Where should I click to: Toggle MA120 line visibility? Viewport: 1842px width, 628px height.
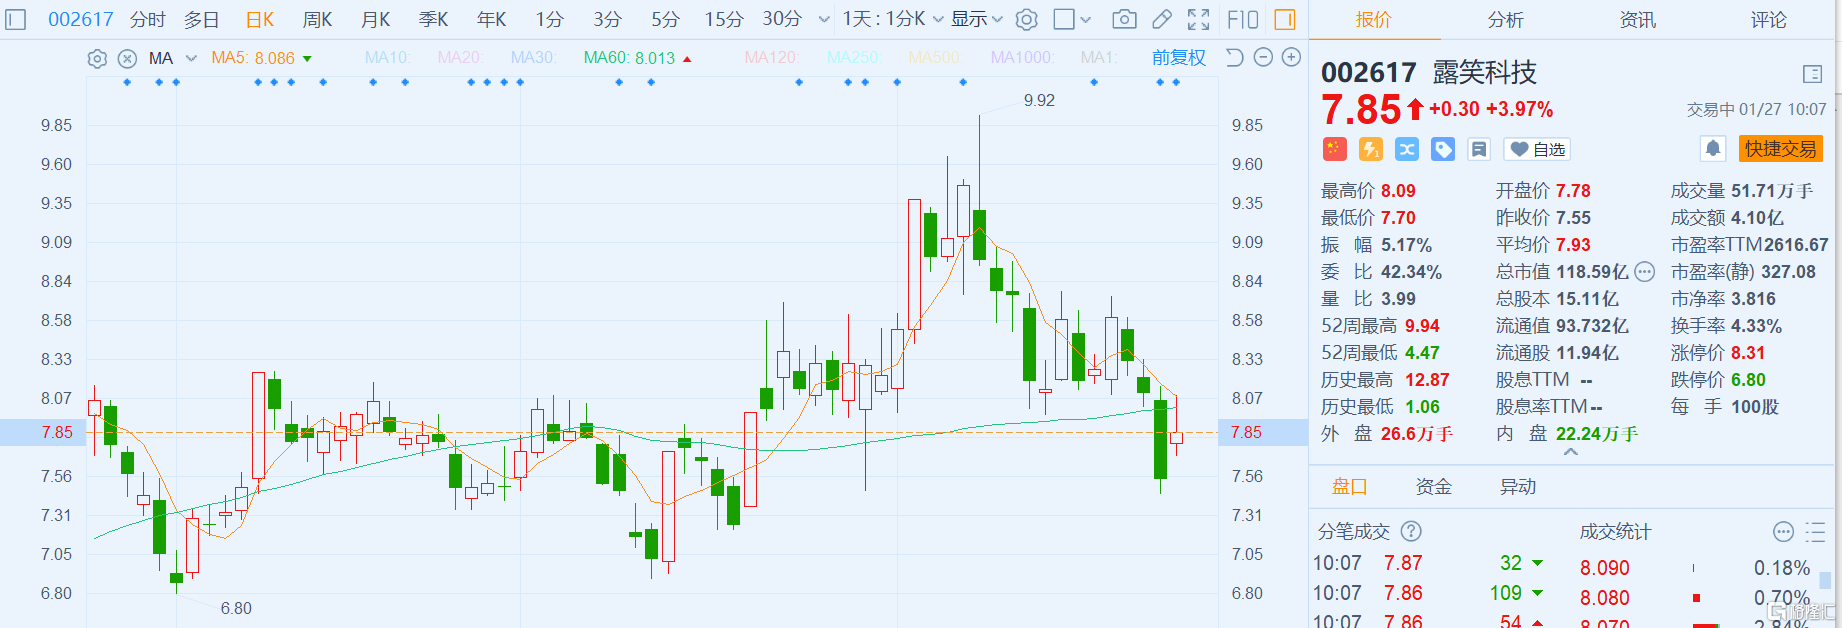coord(771,58)
